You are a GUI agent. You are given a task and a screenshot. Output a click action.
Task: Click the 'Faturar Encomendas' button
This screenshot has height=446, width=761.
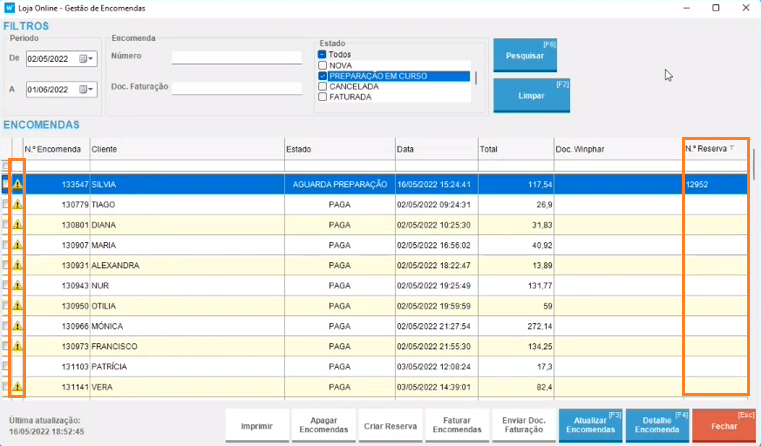coord(458,426)
